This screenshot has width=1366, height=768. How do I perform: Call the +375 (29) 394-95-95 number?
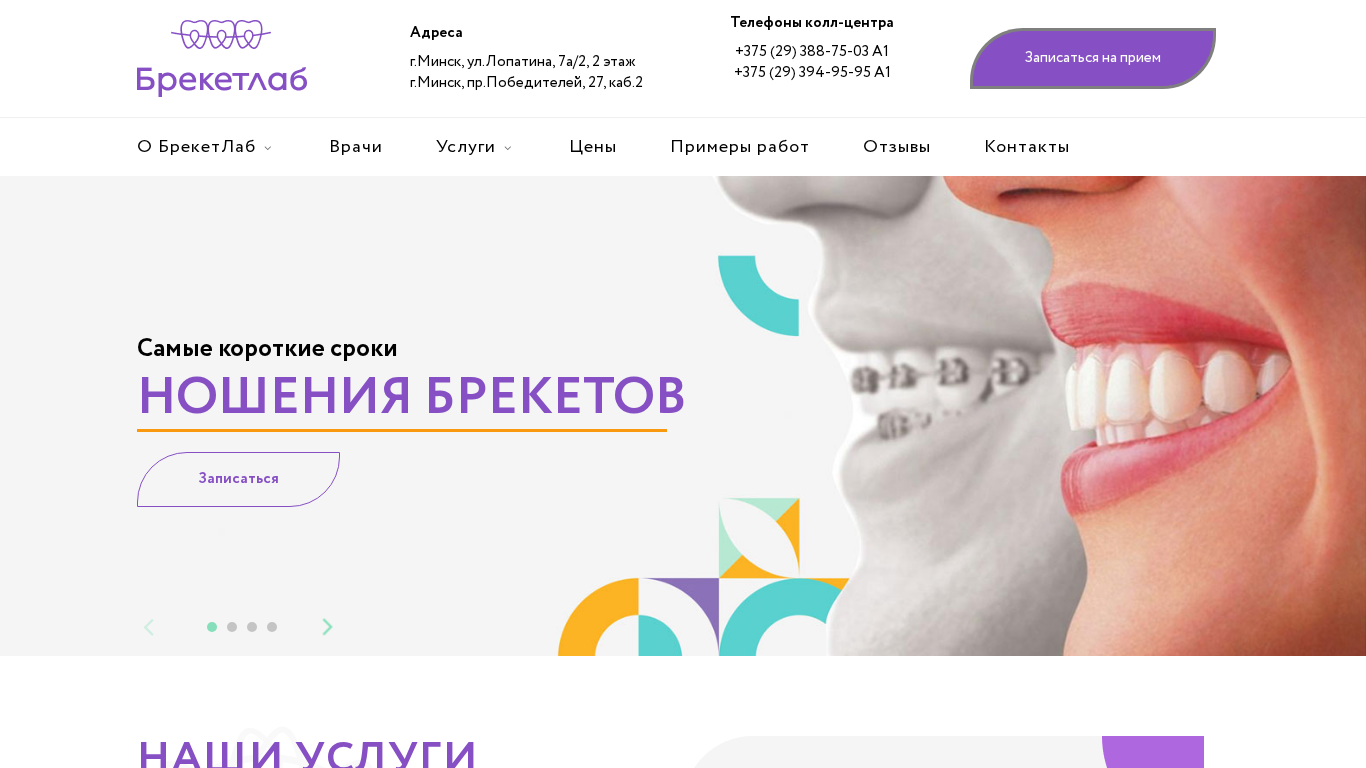812,72
